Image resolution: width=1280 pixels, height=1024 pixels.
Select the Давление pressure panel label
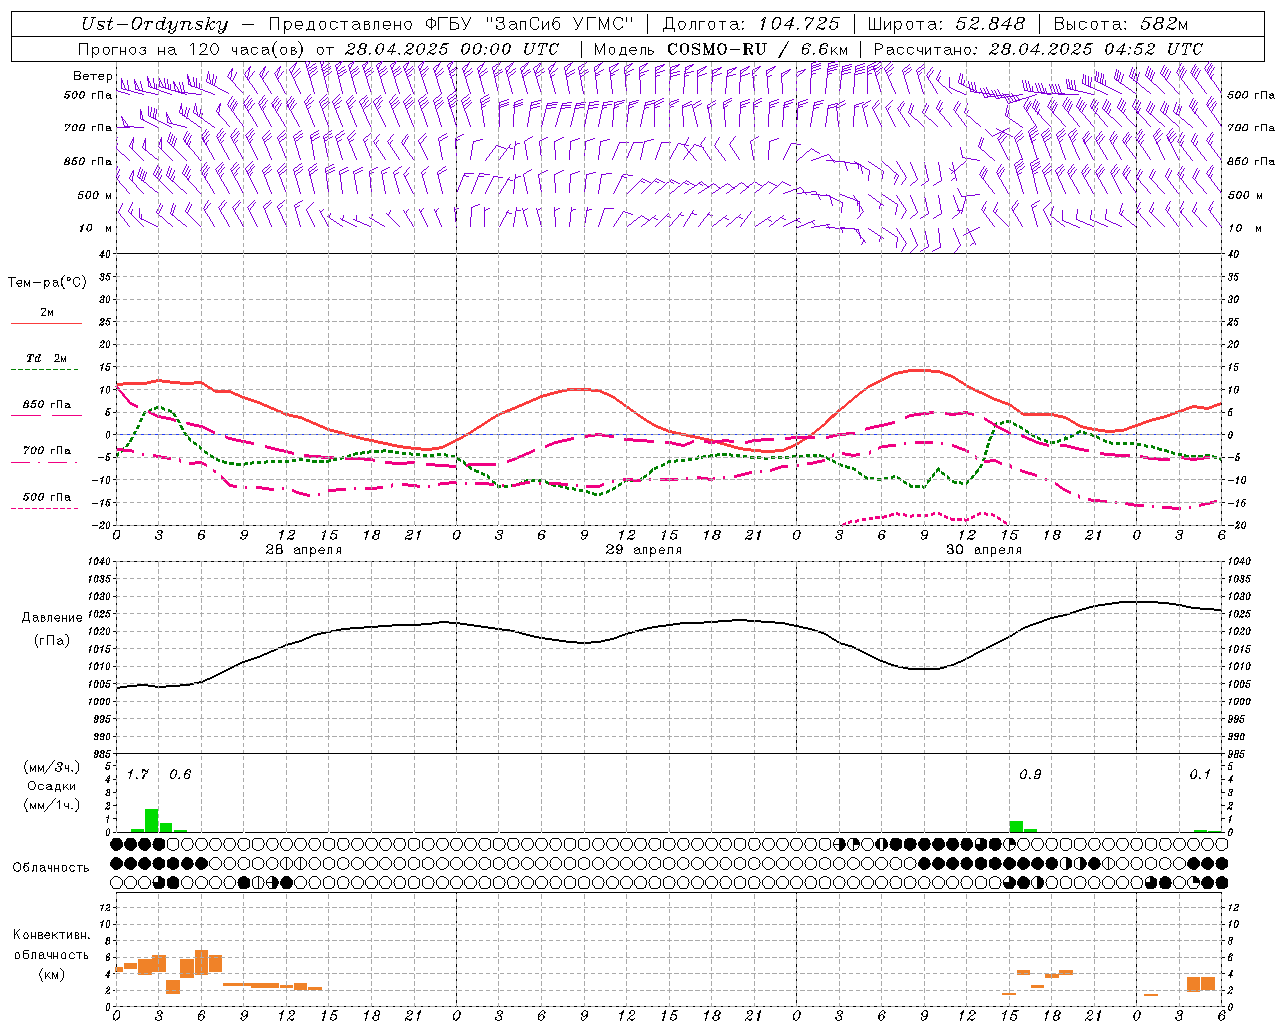52,618
